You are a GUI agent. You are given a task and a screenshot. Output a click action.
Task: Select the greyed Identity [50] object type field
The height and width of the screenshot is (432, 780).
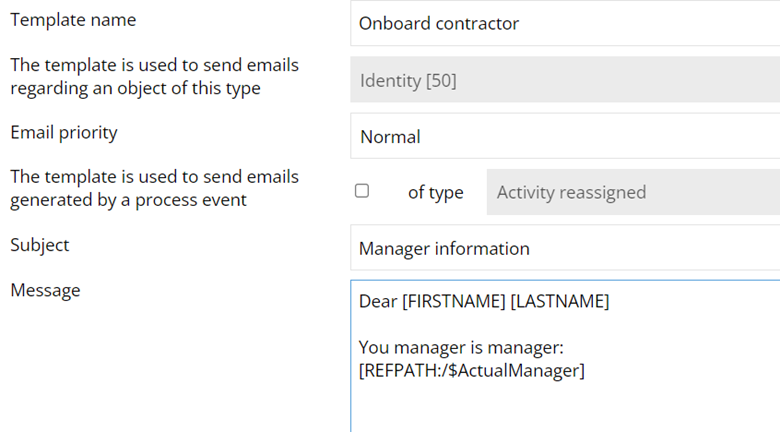tap(565, 80)
